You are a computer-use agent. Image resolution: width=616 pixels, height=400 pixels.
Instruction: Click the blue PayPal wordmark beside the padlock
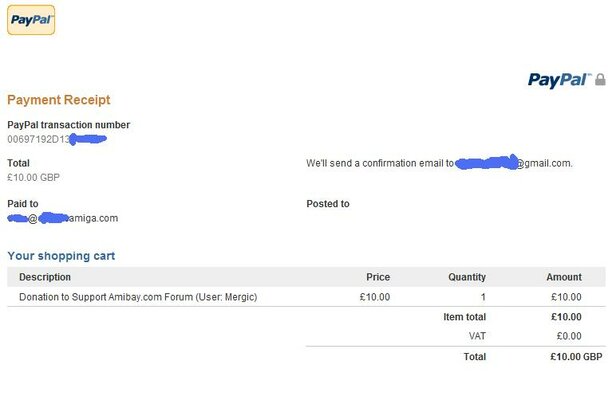[x=559, y=80]
